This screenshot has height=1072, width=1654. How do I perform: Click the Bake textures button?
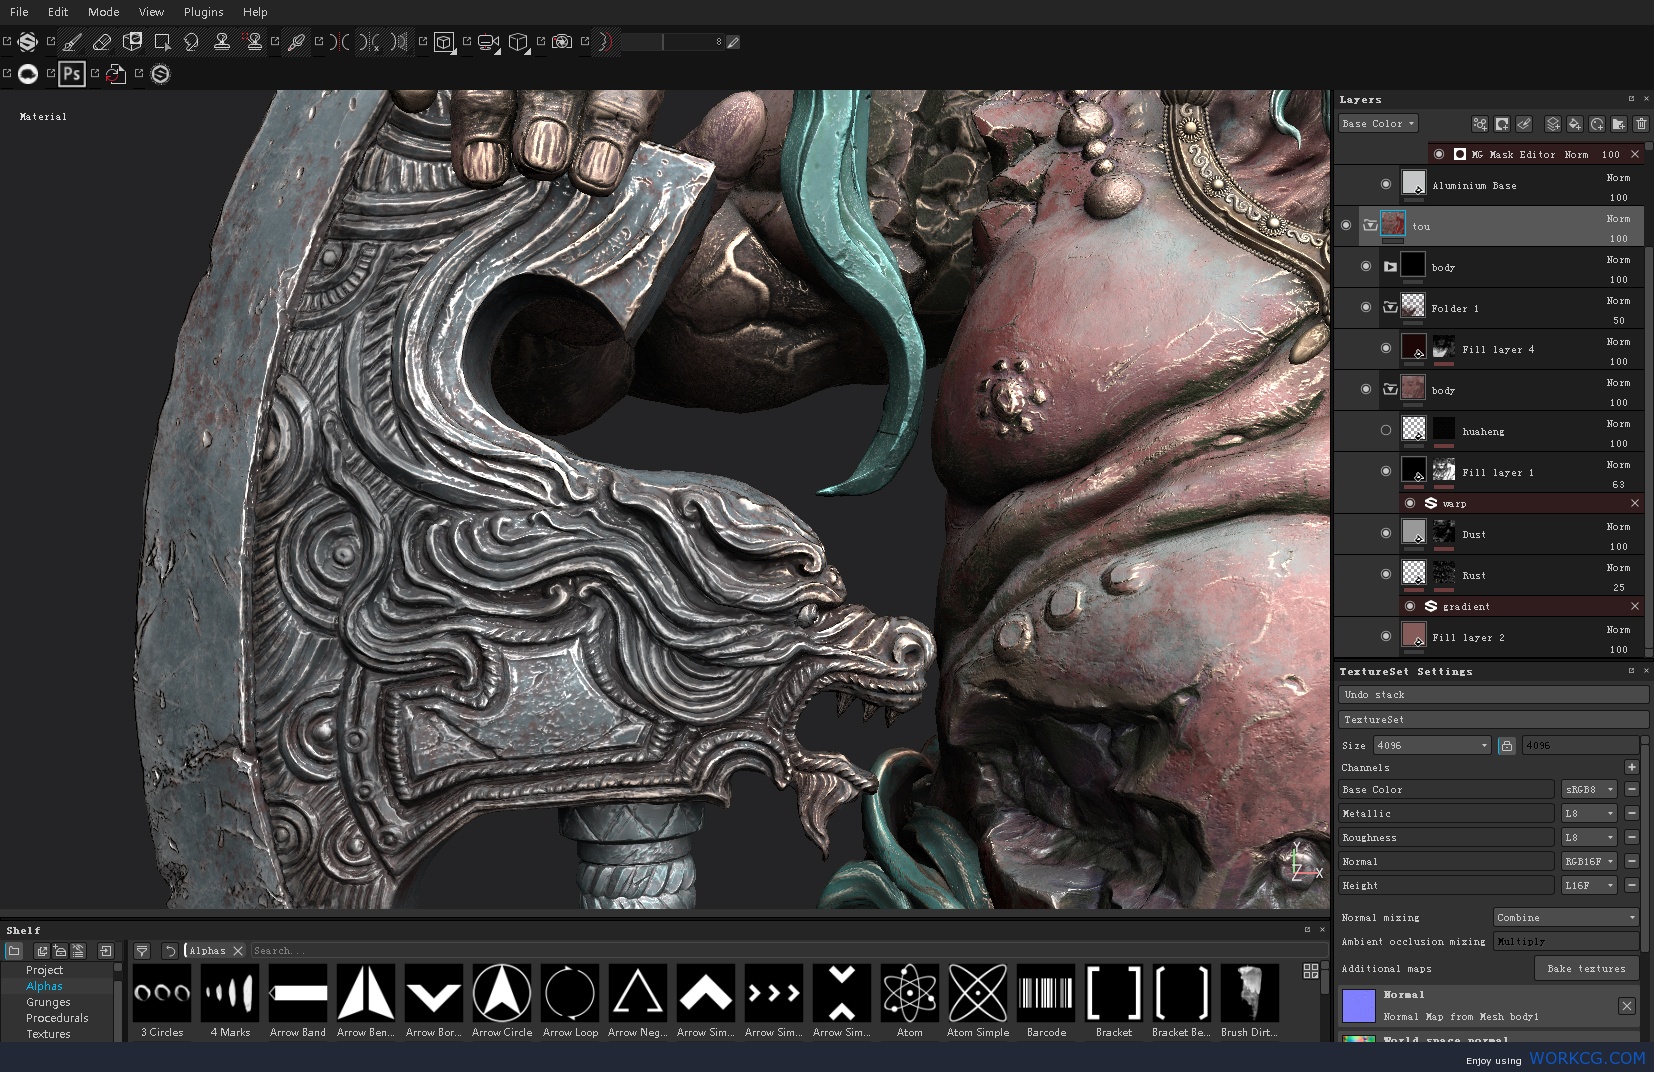[x=1586, y=968]
